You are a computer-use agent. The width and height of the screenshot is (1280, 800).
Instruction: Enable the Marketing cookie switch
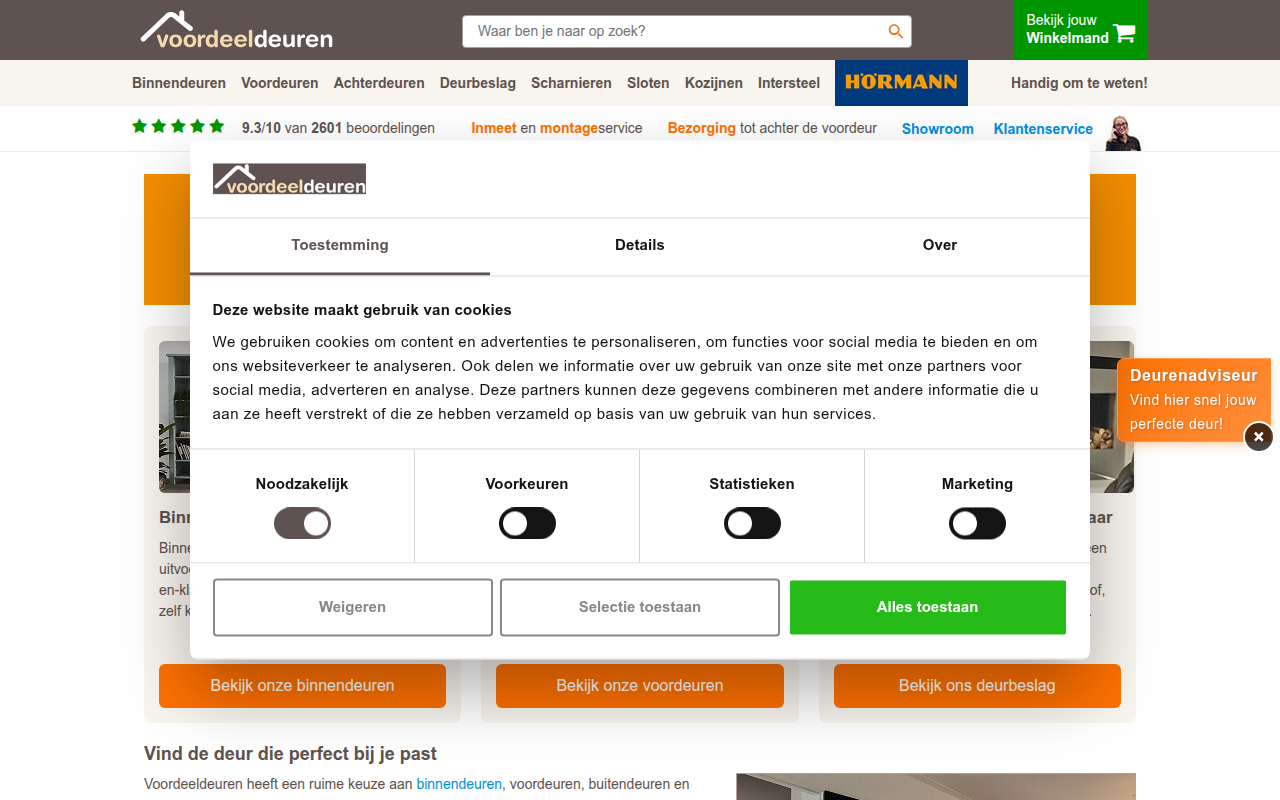tap(977, 524)
